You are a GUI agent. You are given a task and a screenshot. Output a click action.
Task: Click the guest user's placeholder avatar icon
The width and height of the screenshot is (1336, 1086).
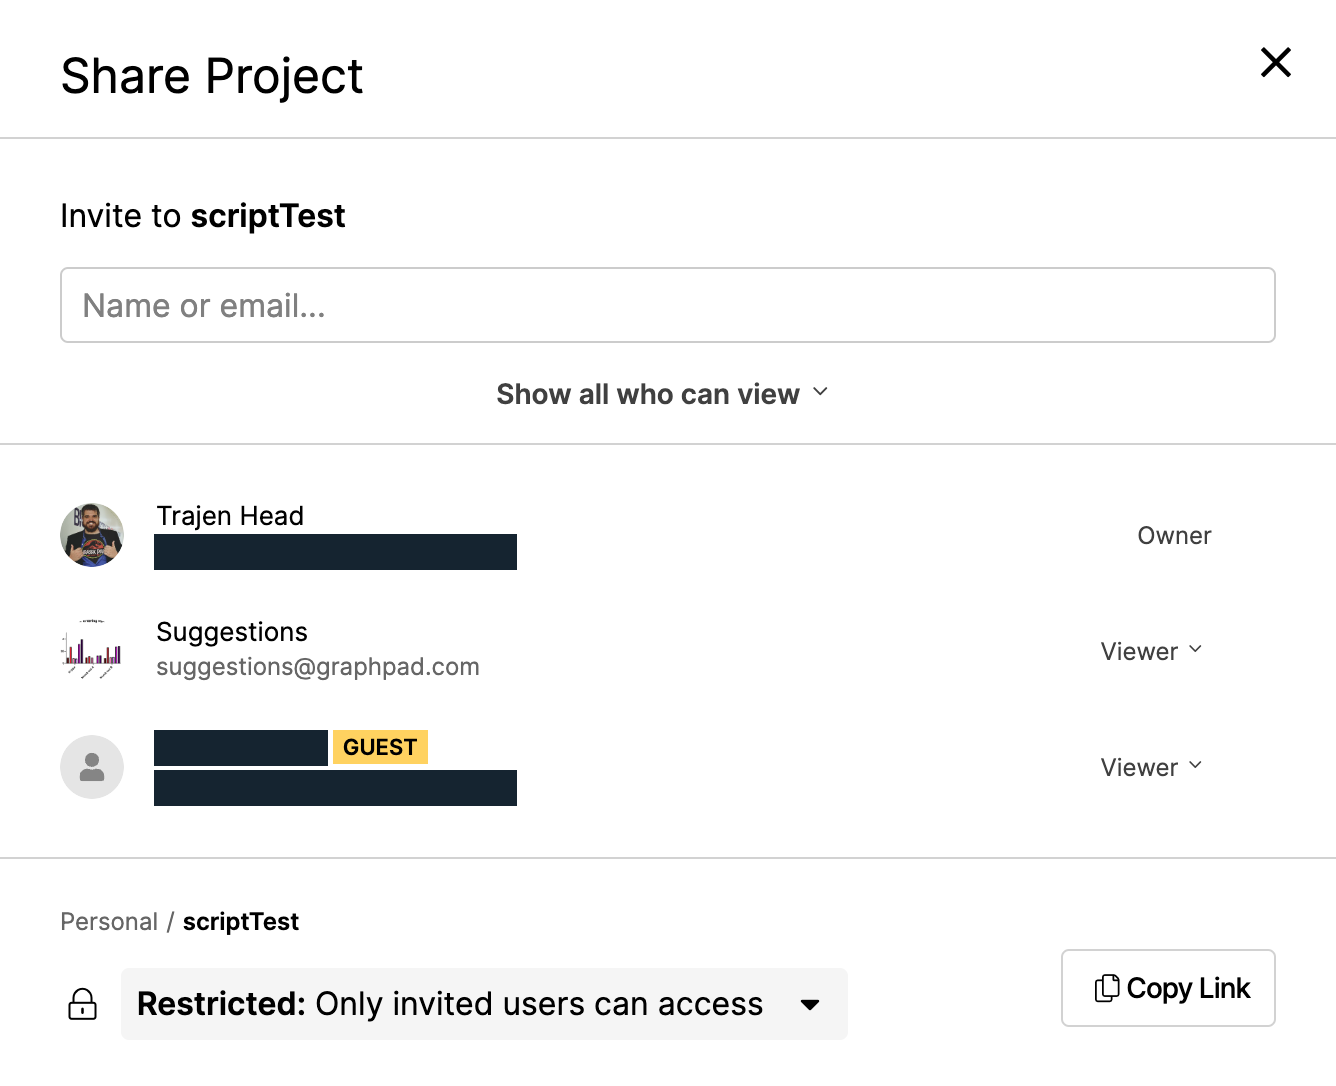(92, 767)
